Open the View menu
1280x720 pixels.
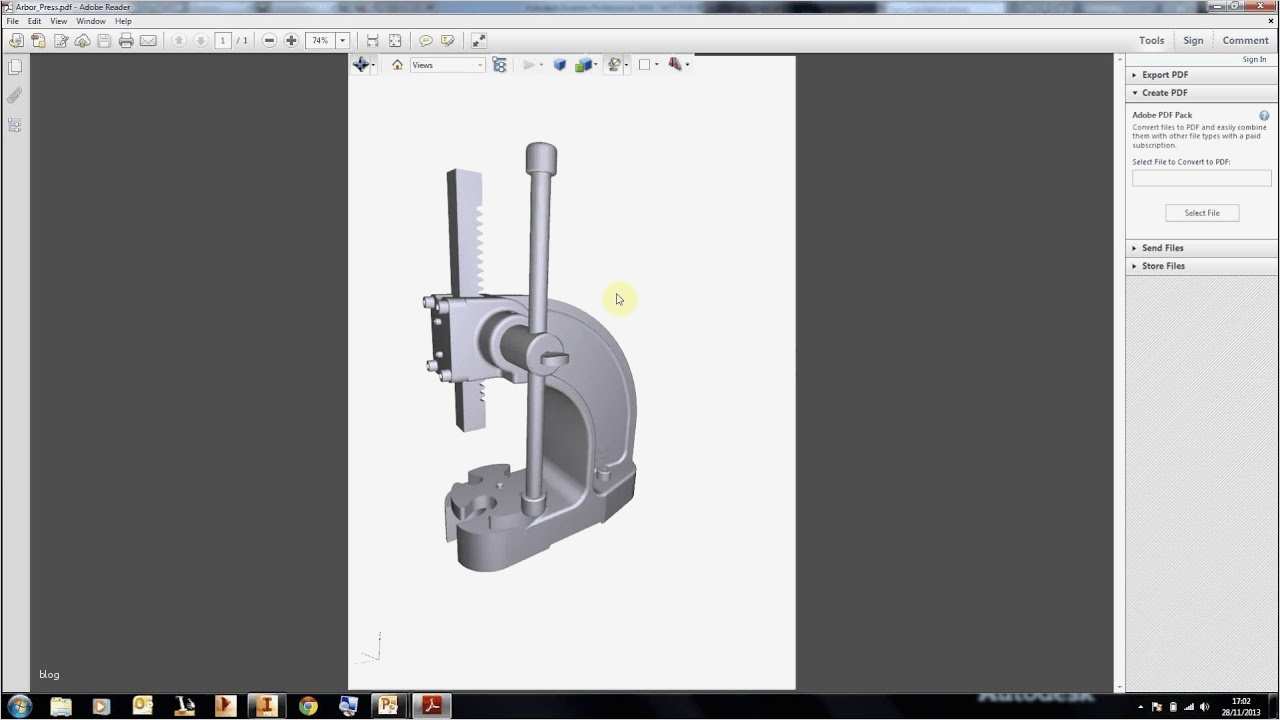coord(59,21)
